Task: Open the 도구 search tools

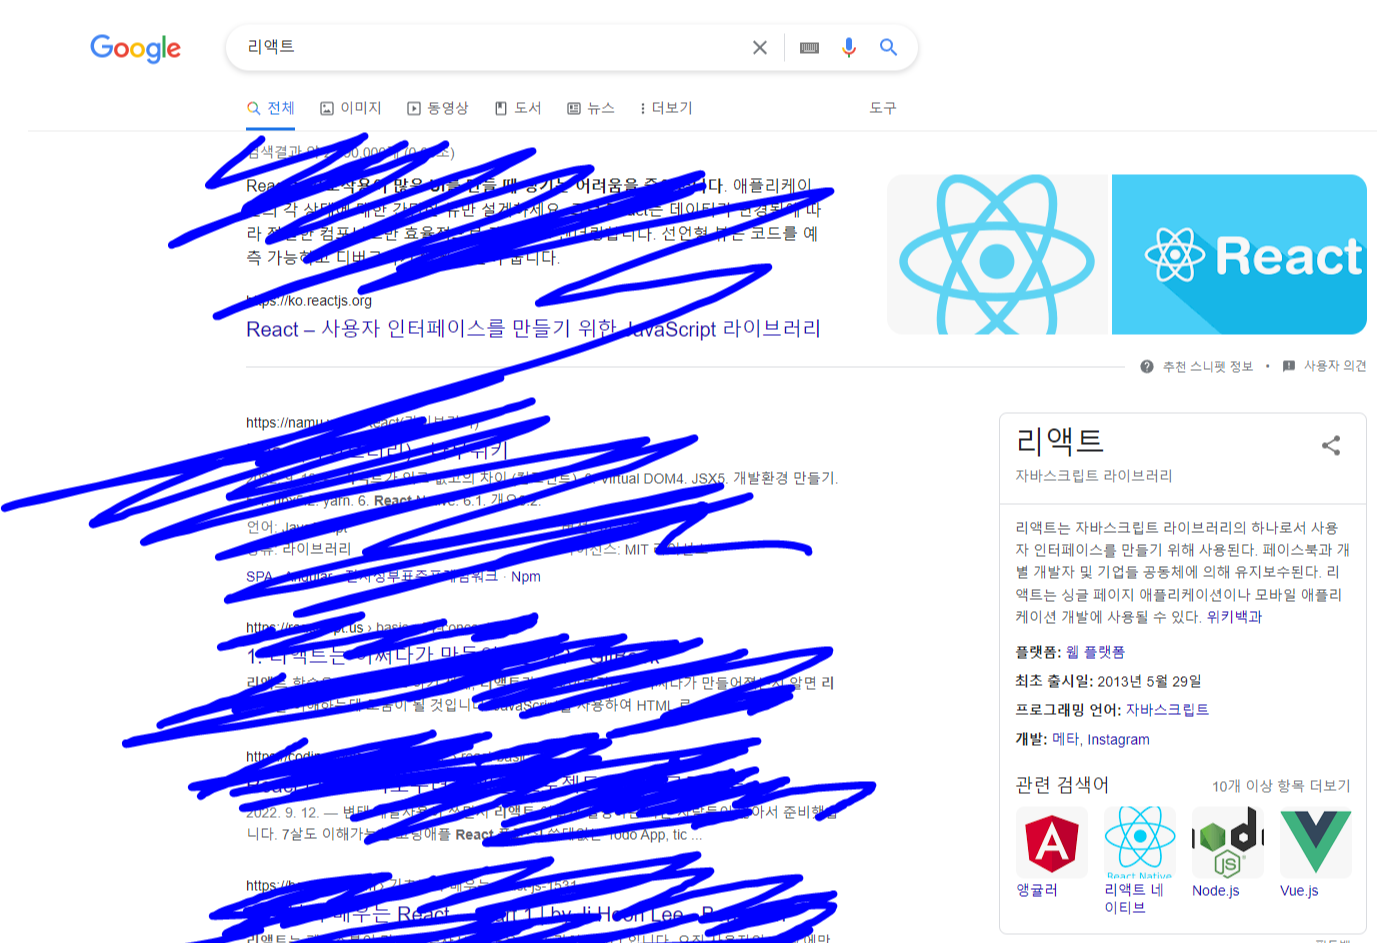Action: tap(883, 108)
